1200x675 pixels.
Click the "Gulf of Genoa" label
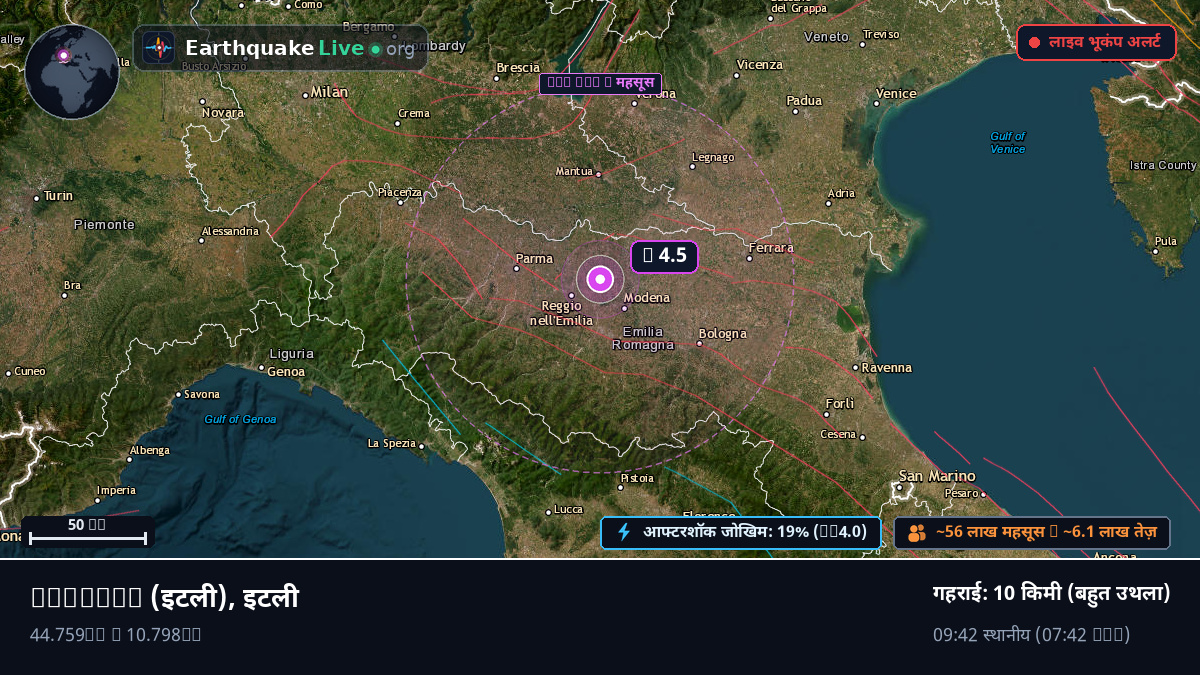[x=240, y=419]
